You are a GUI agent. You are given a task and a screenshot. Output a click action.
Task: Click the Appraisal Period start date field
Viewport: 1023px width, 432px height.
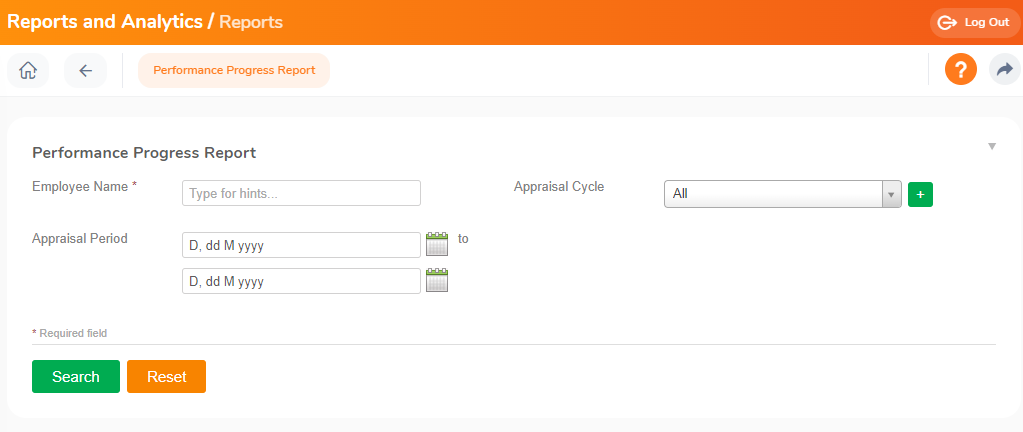tap(301, 245)
